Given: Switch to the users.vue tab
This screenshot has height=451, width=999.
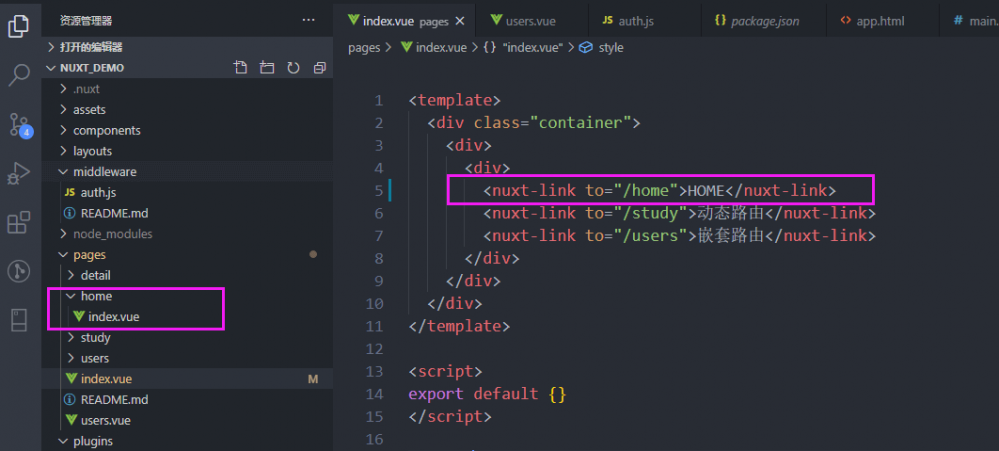Looking at the screenshot, I should [531, 21].
